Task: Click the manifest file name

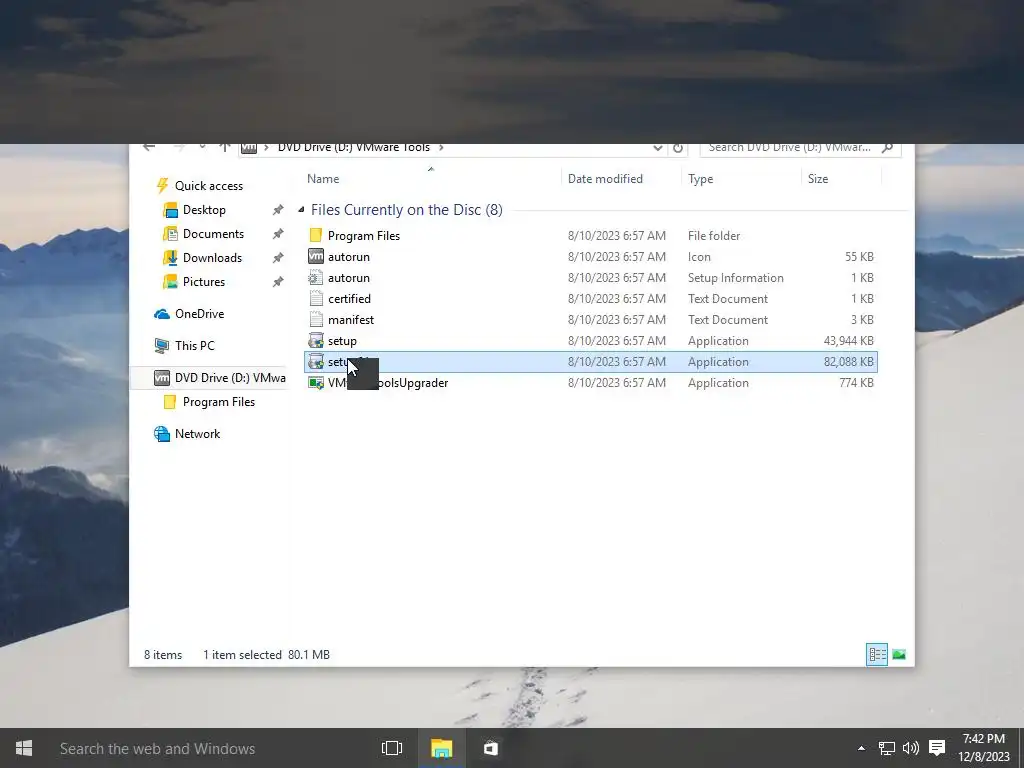Action: pos(351,319)
